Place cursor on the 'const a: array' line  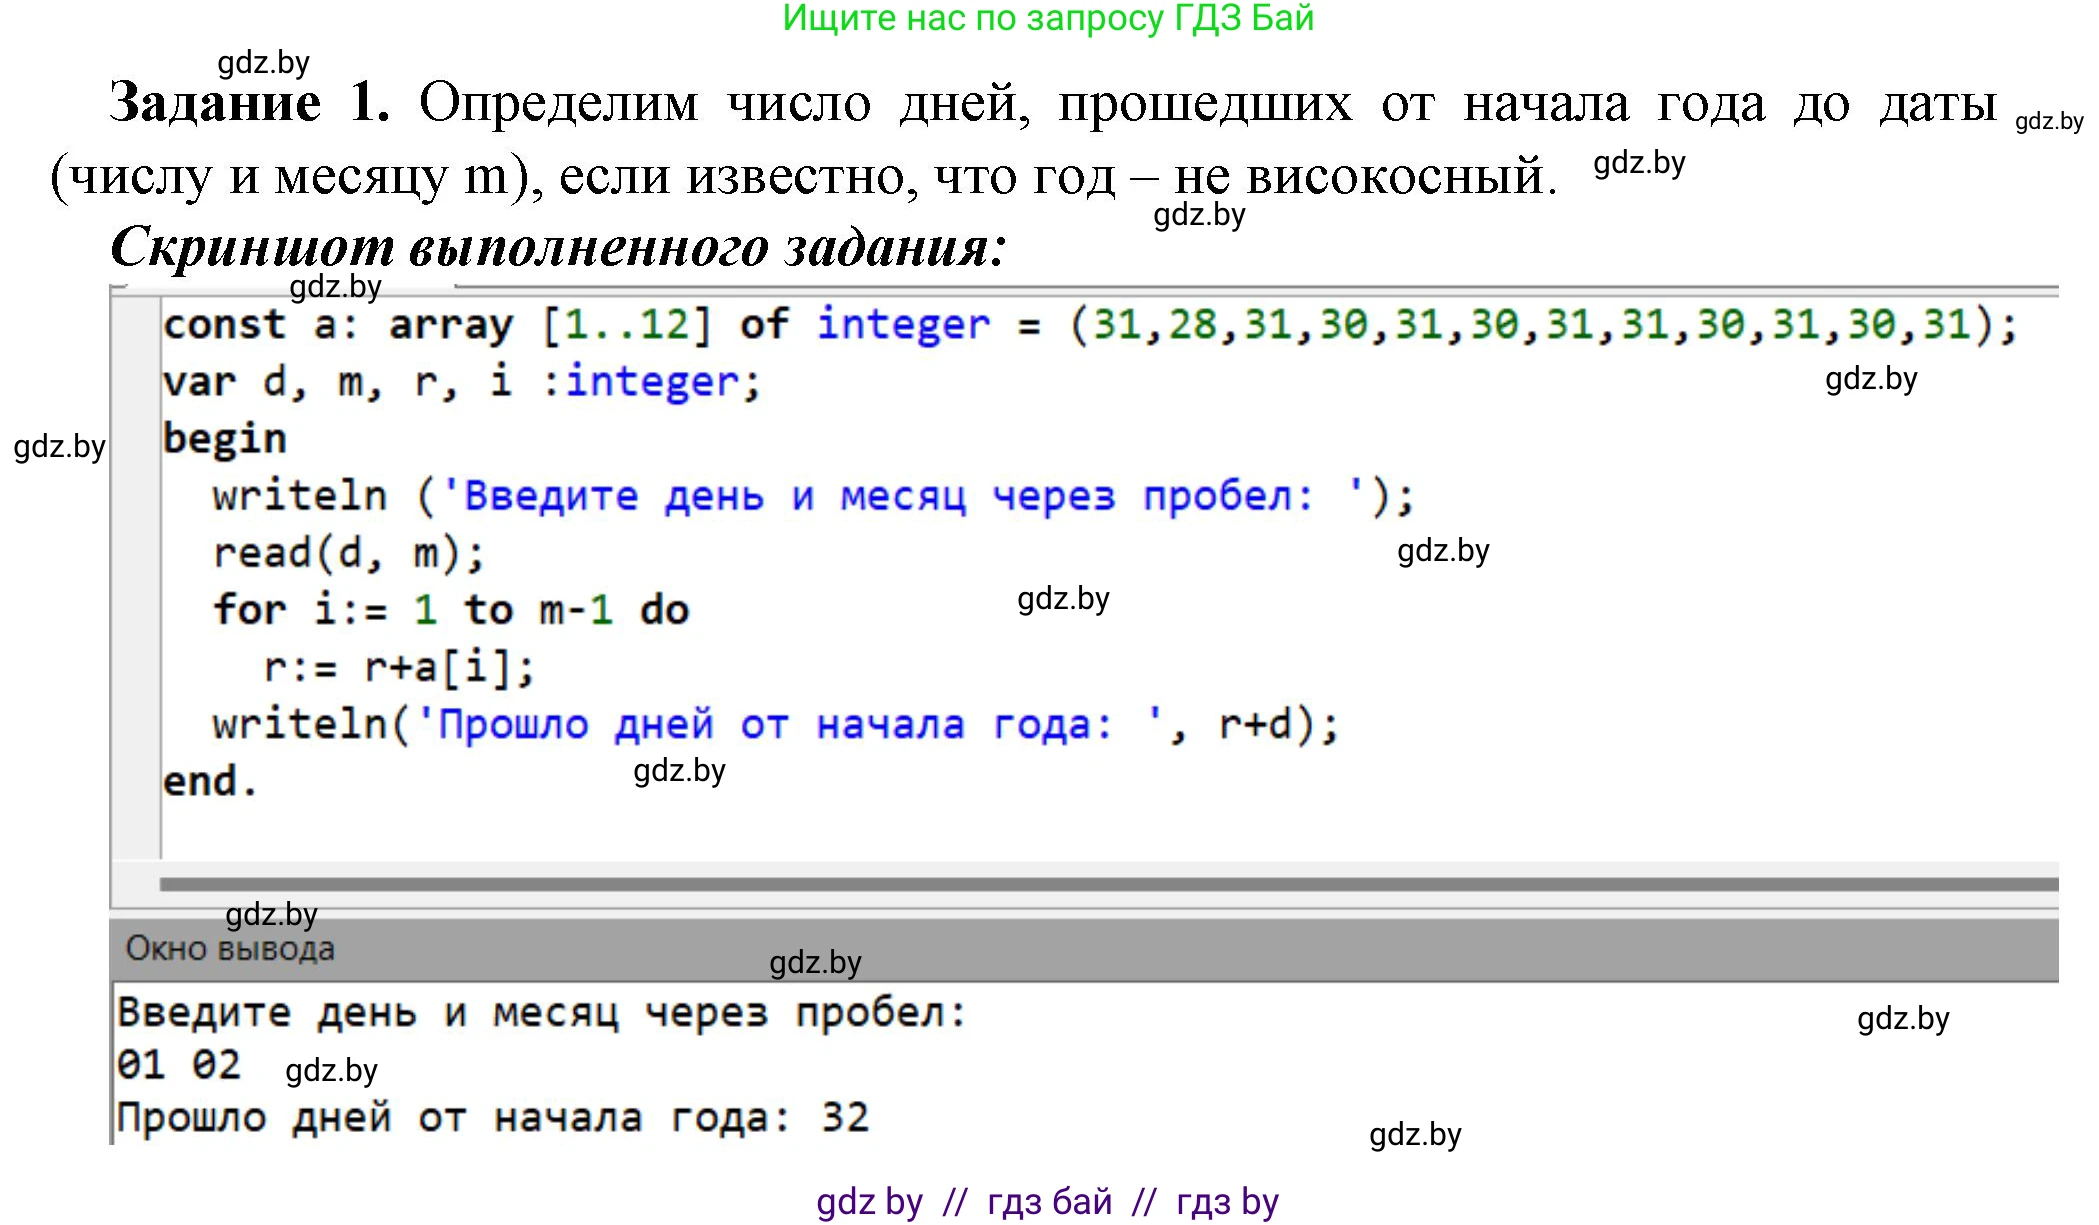click(x=338, y=325)
